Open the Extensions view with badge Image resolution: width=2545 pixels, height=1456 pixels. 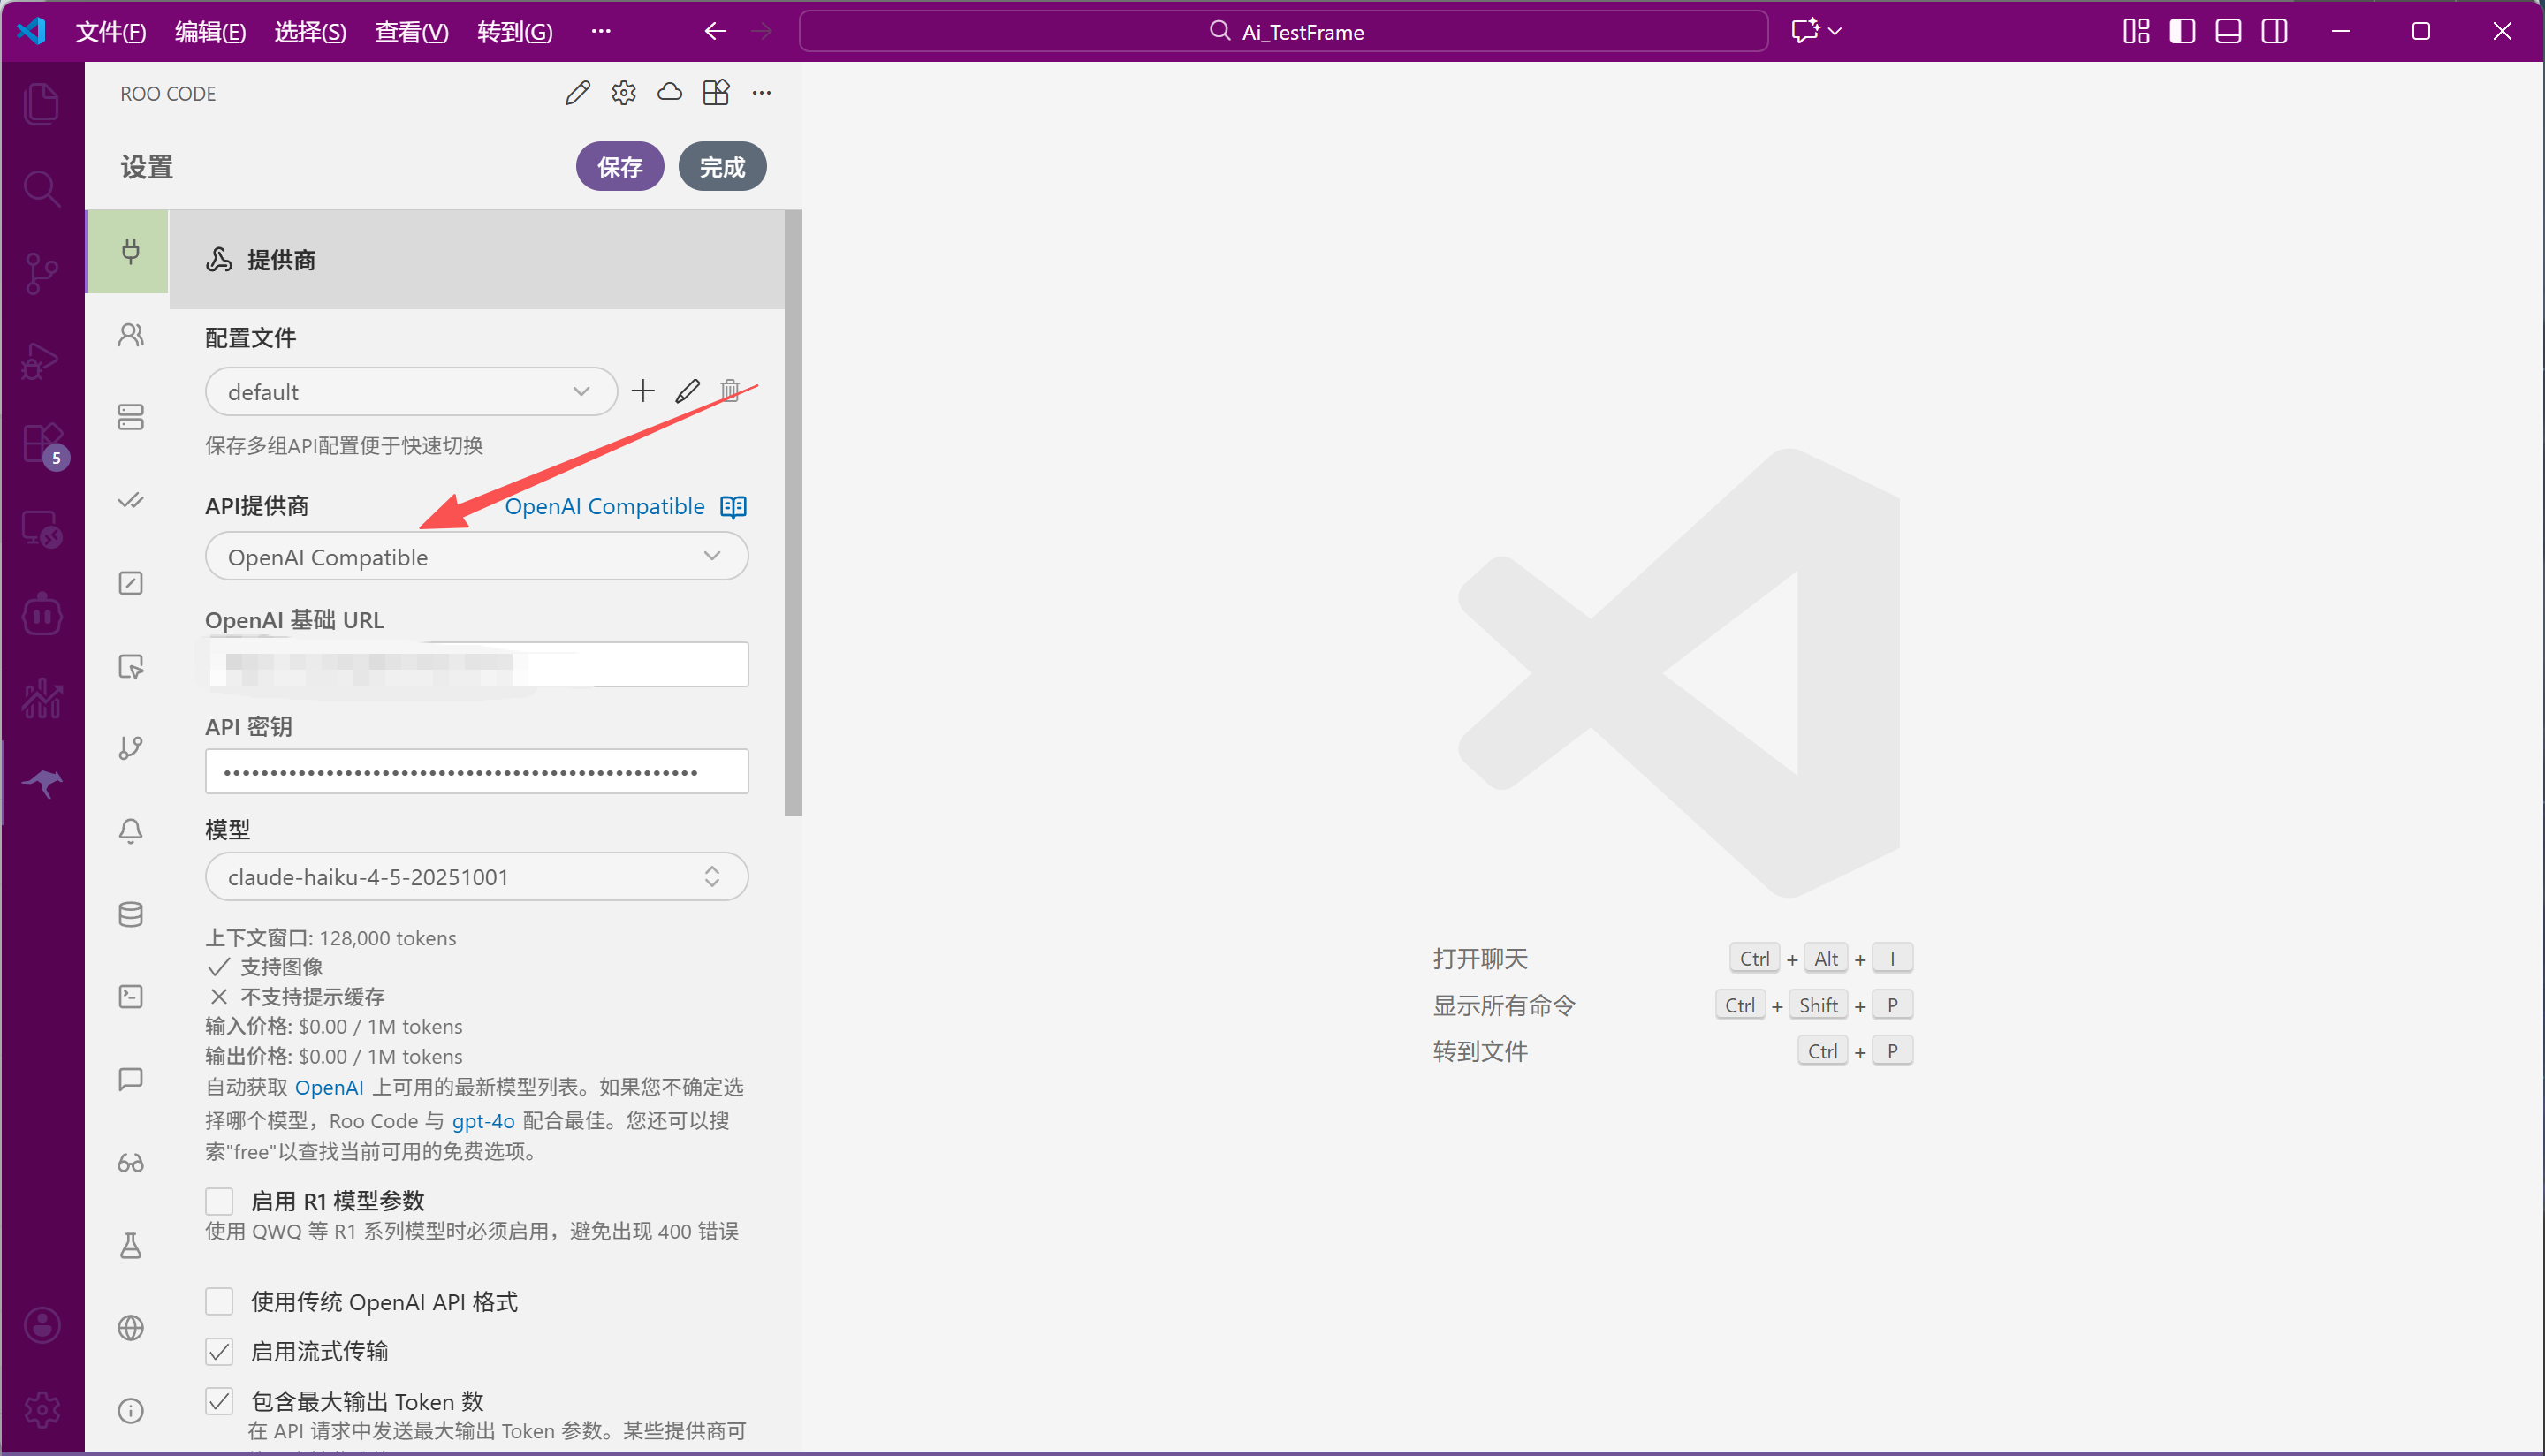tap(42, 443)
